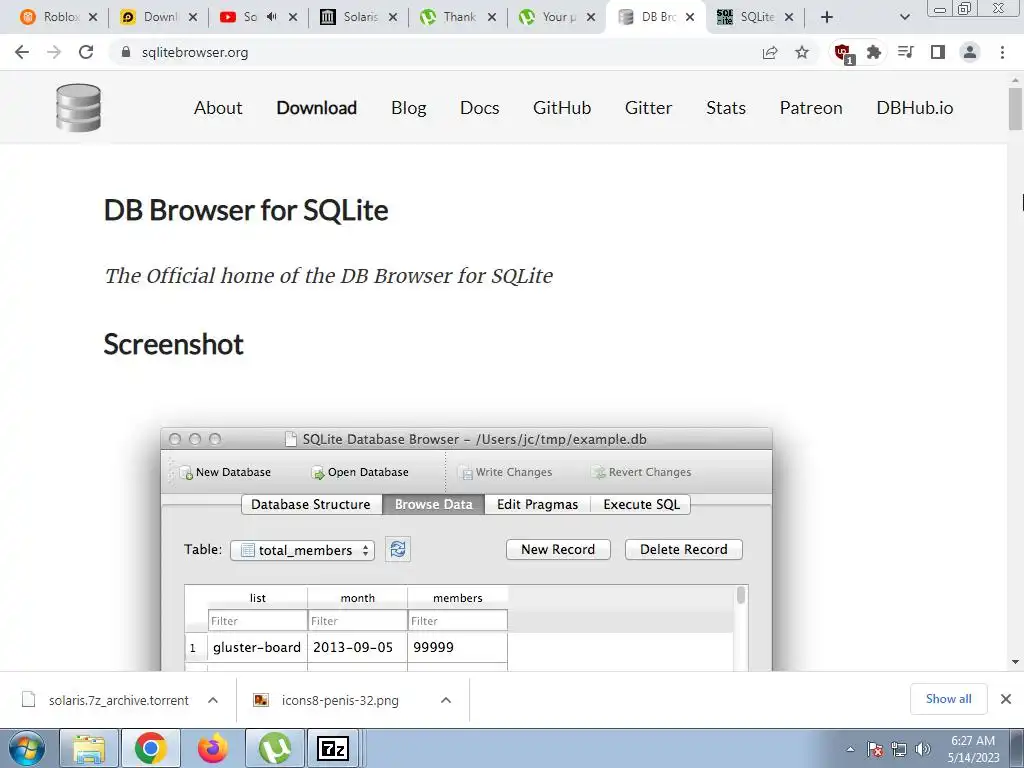Click the DB Browser for SQLite heading
Screen dimensions: 1024x768
246,210
